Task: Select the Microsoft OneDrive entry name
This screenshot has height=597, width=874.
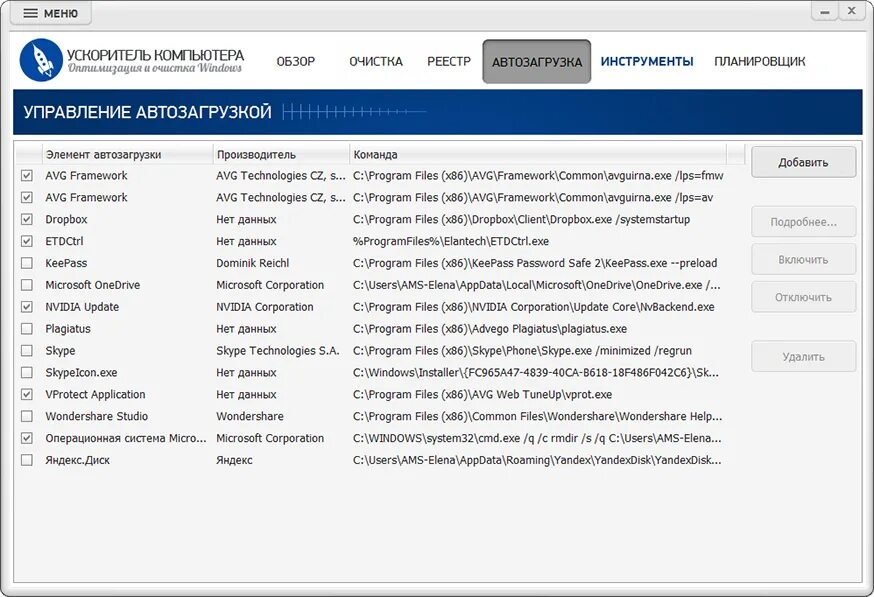Action: (x=93, y=285)
